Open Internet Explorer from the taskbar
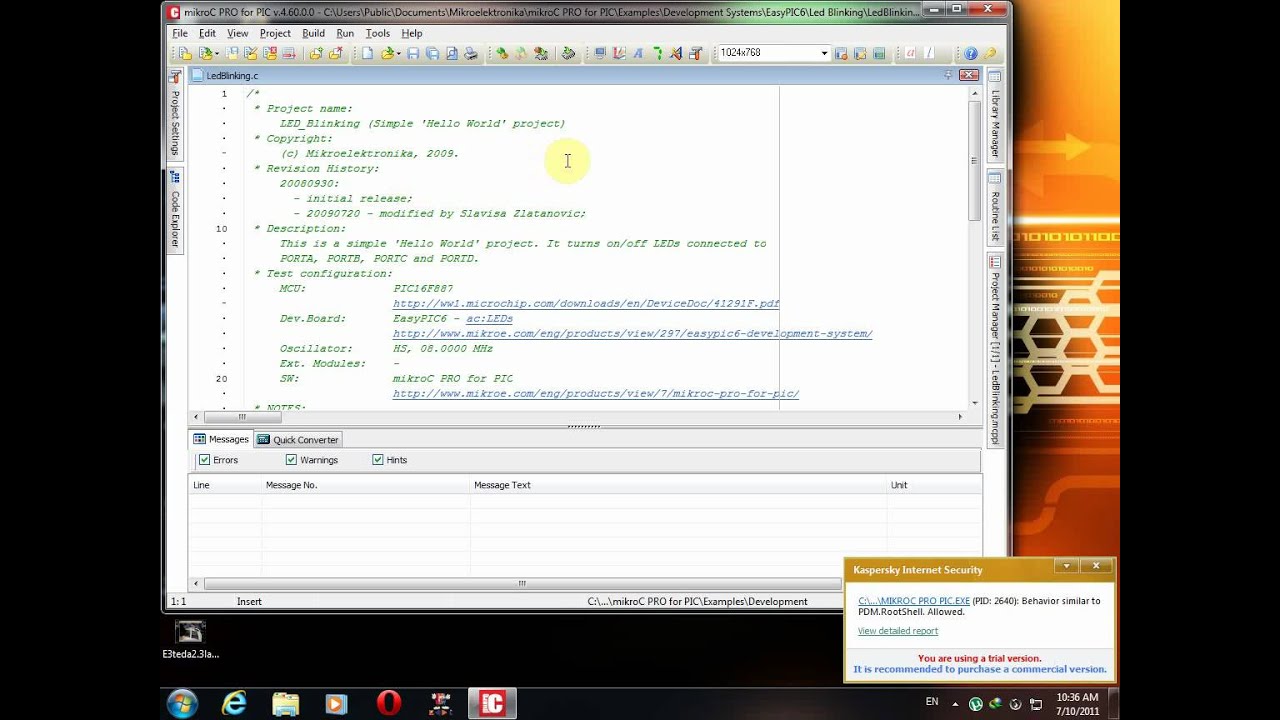This screenshot has width=1280, height=720. (x=234, y=703)
